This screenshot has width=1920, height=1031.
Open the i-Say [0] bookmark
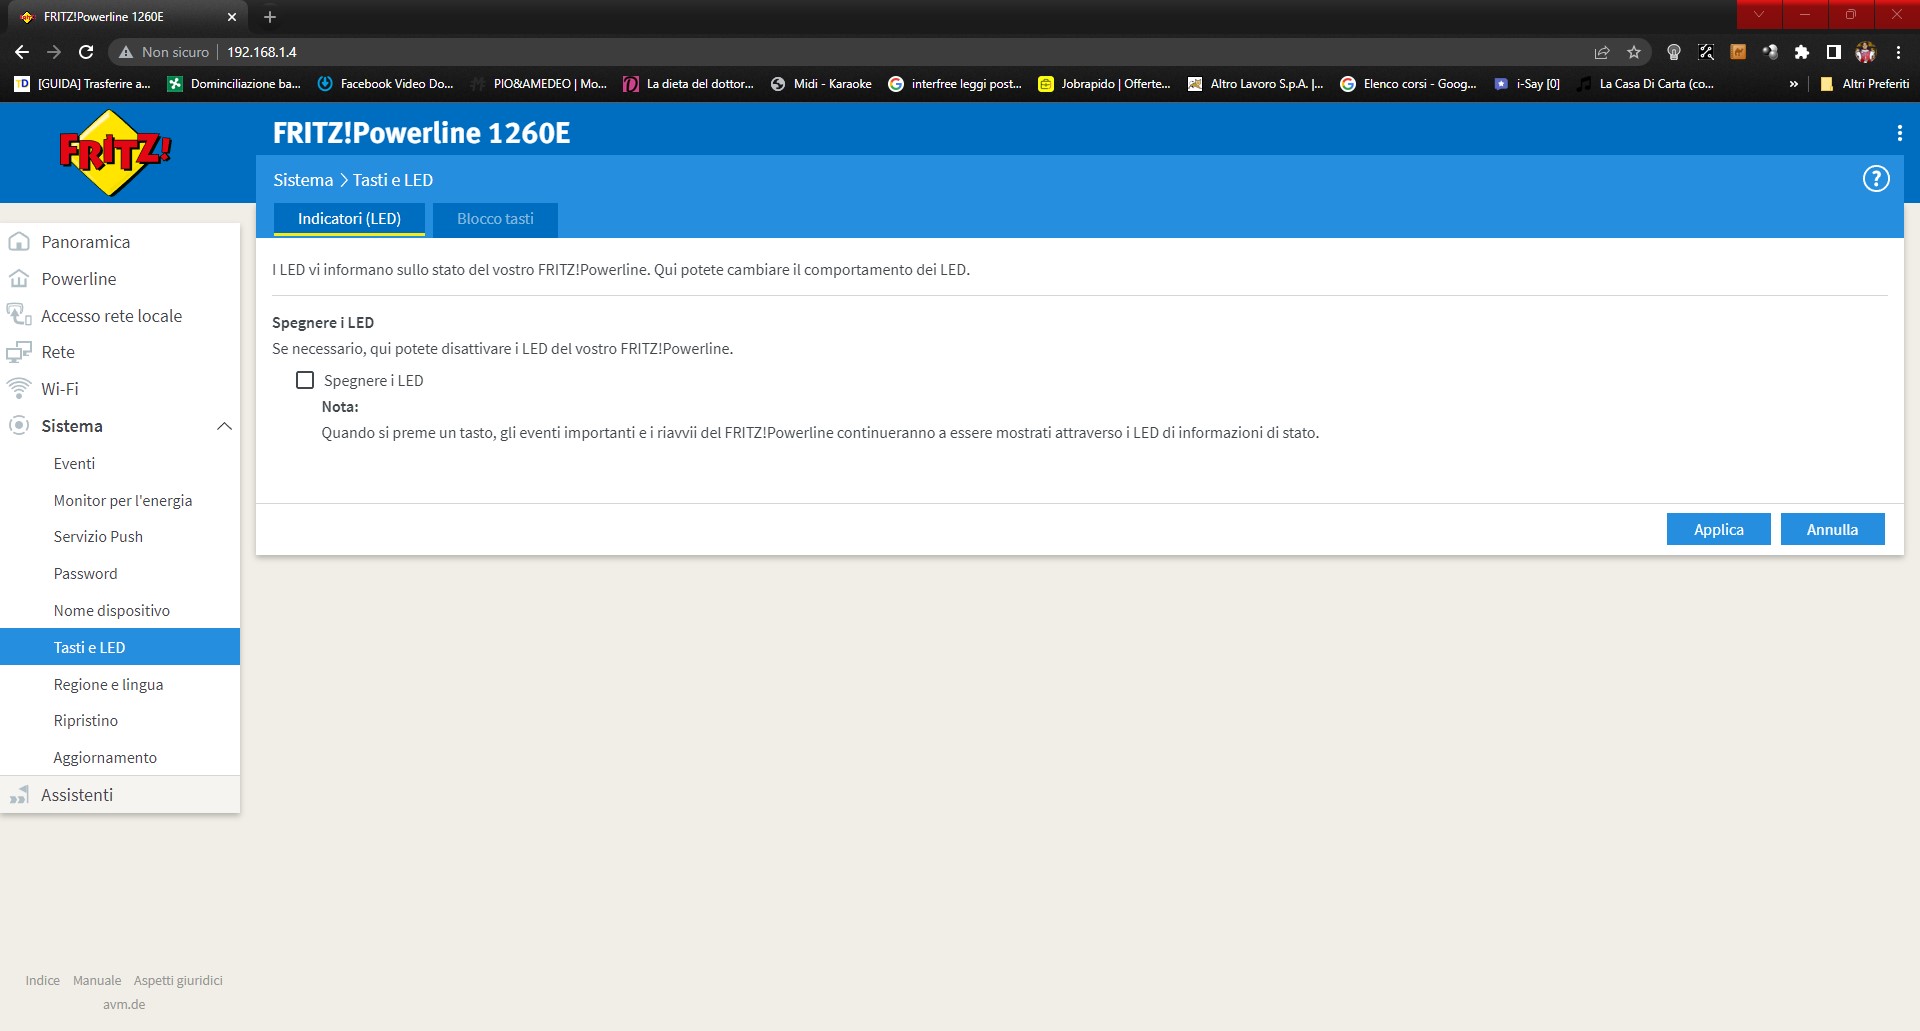1527,84
